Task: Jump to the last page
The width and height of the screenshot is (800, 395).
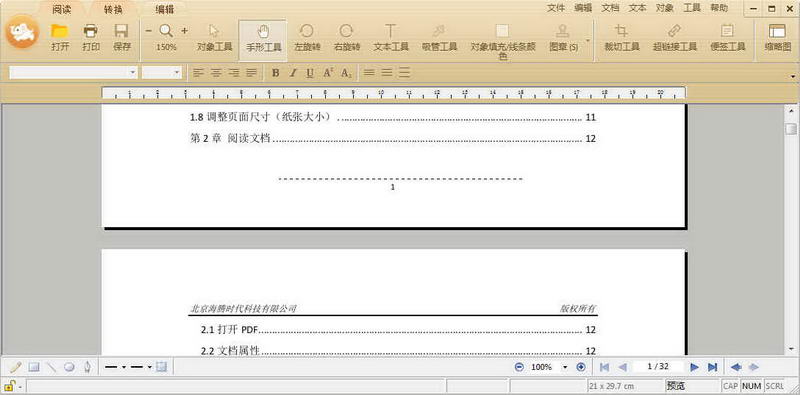Action: (x=713, y=367)
